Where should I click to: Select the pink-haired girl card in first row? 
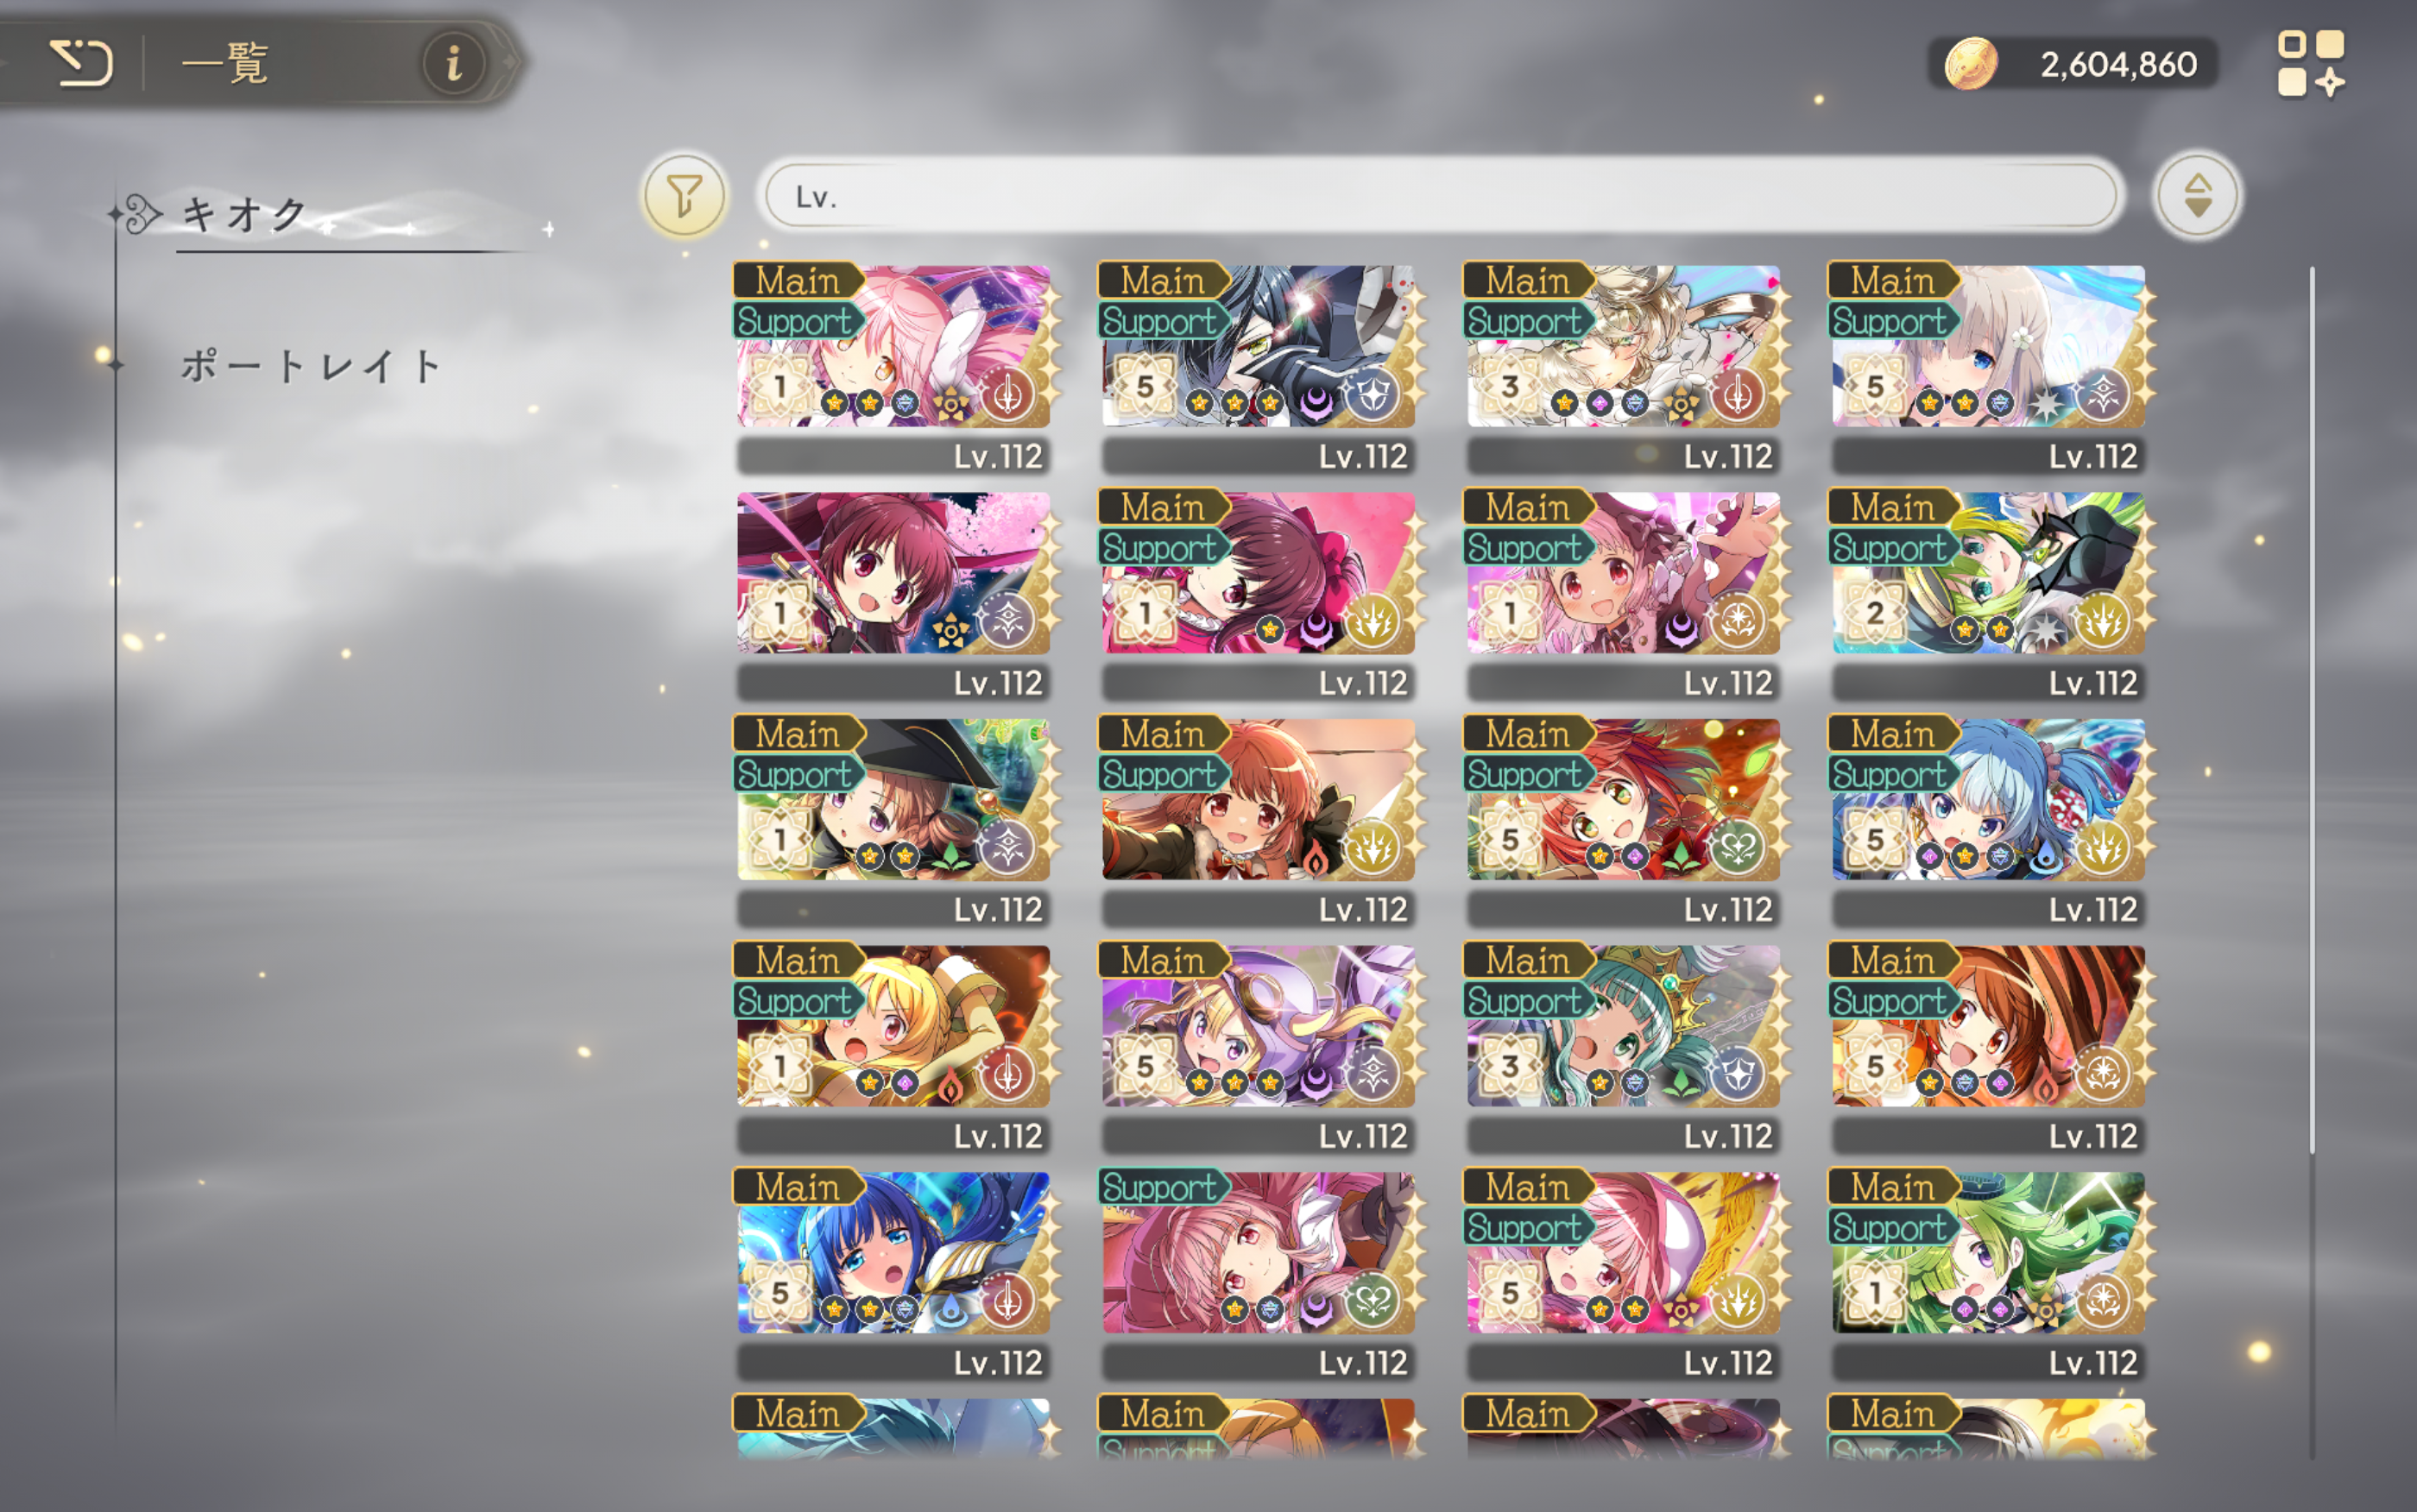[x=893, y=368]
